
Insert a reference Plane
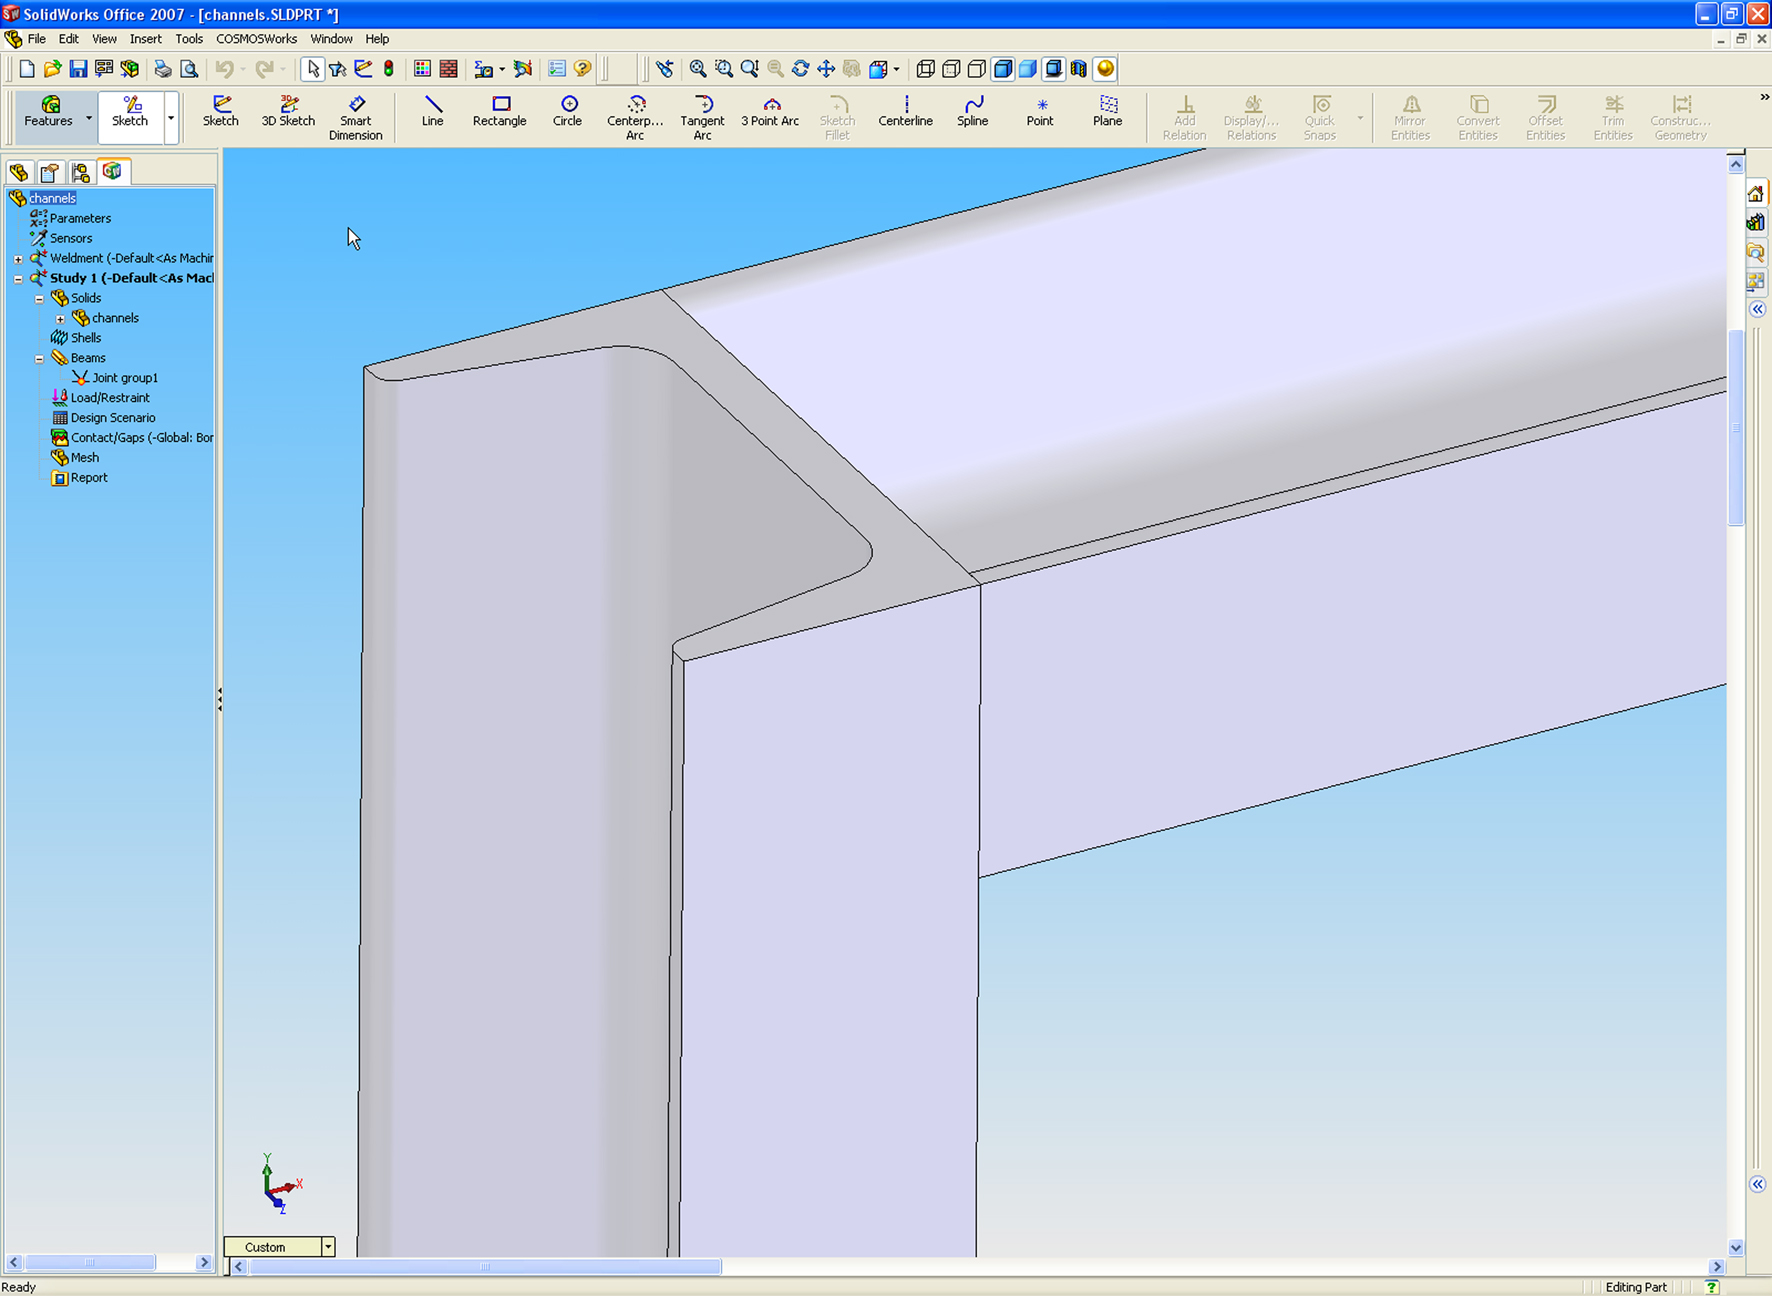(1107, 112)
